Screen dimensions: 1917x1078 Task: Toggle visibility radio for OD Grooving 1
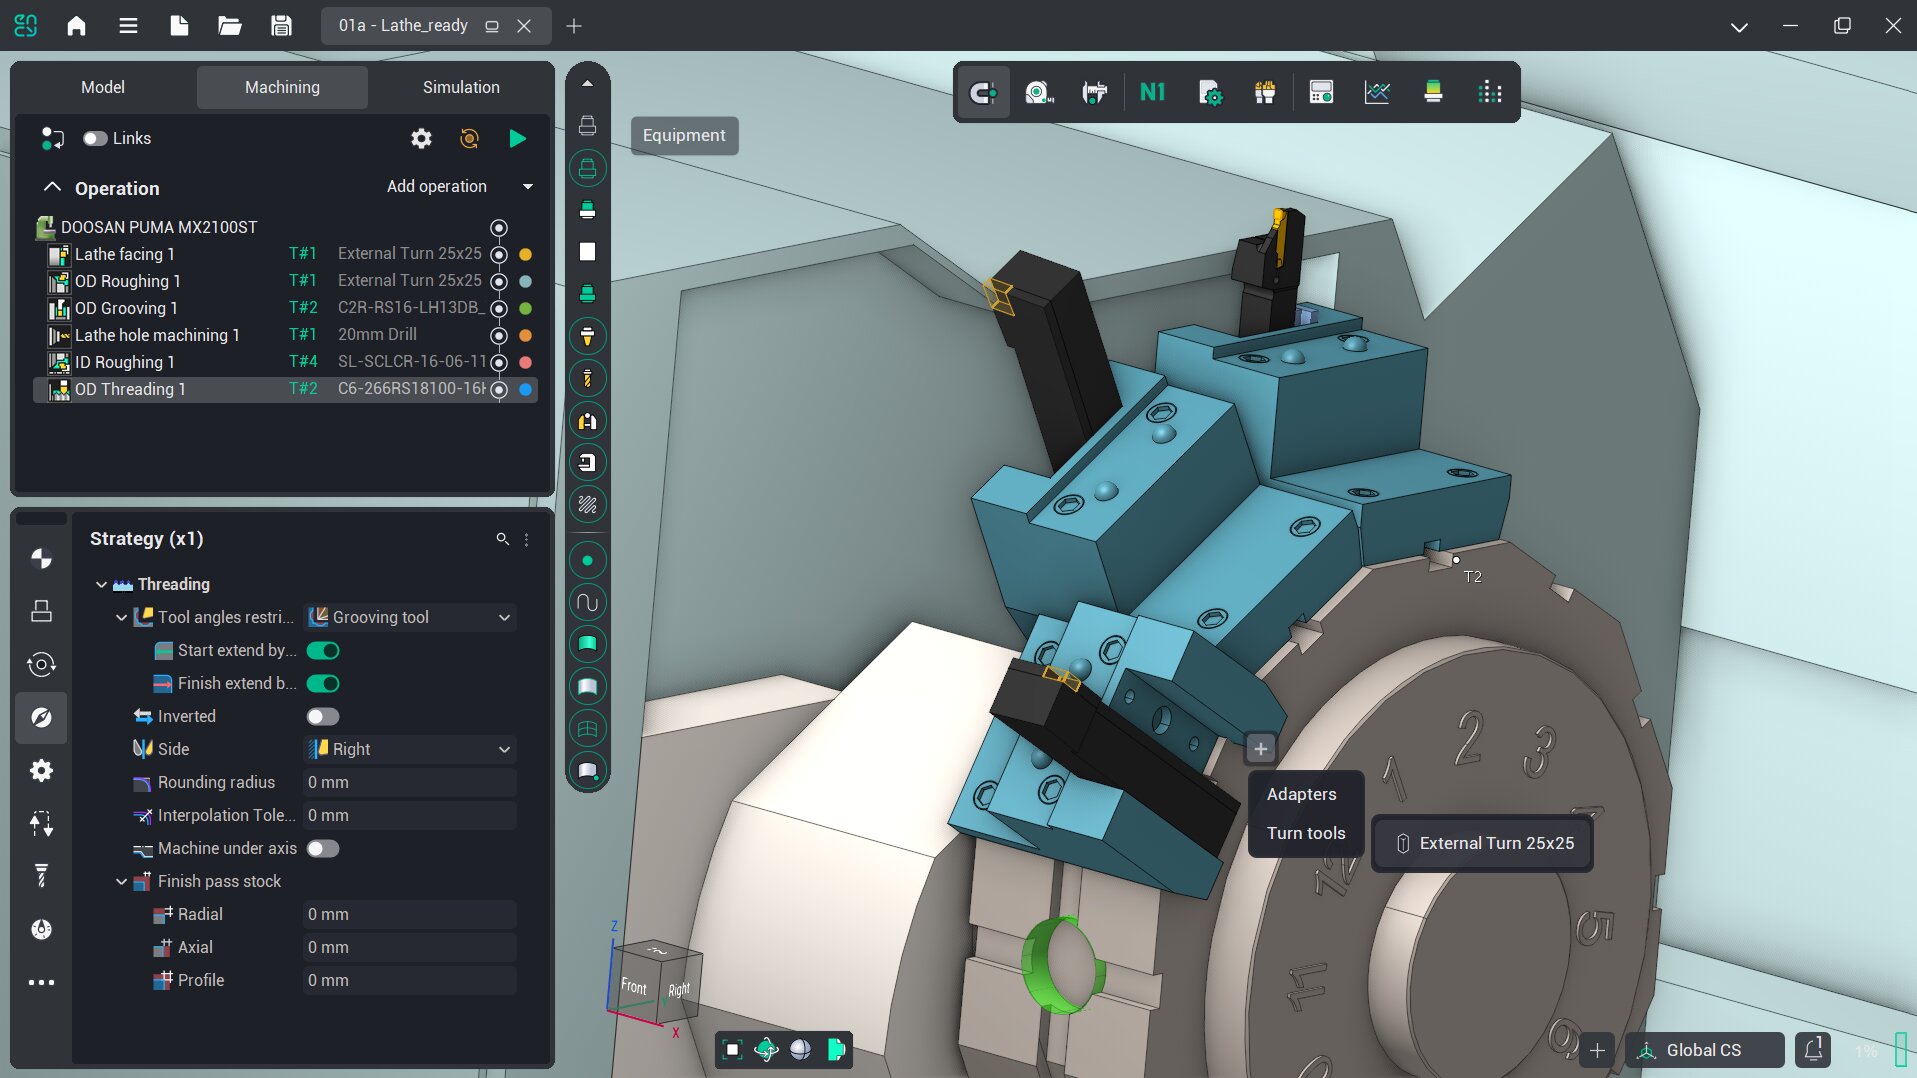point(499,308)
